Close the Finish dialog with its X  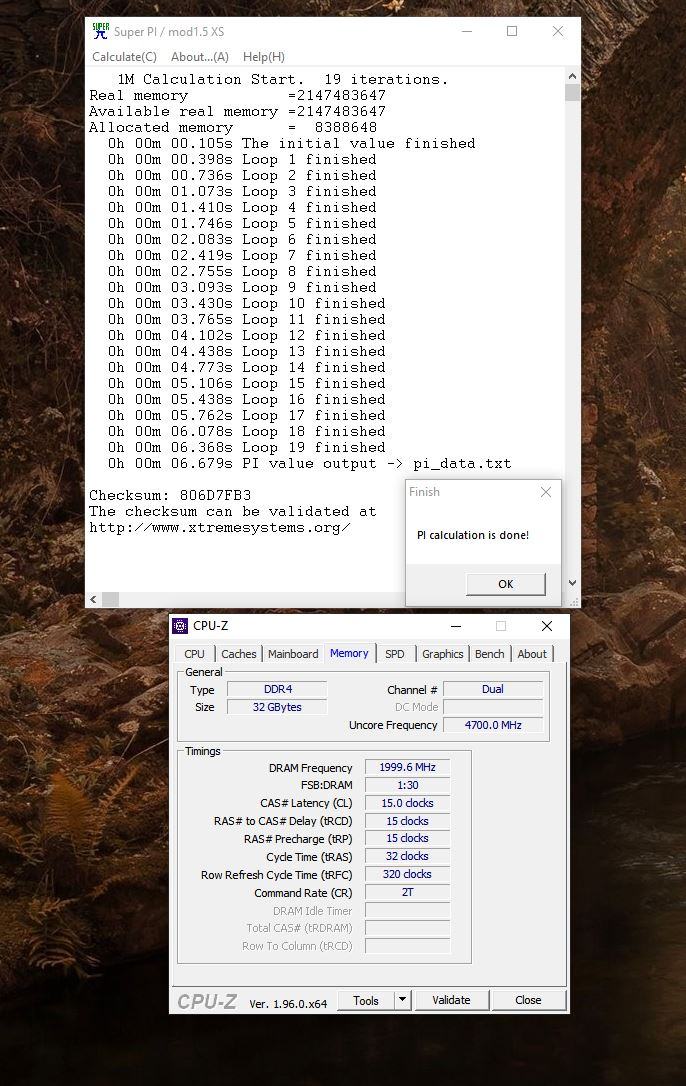[546, 492]
